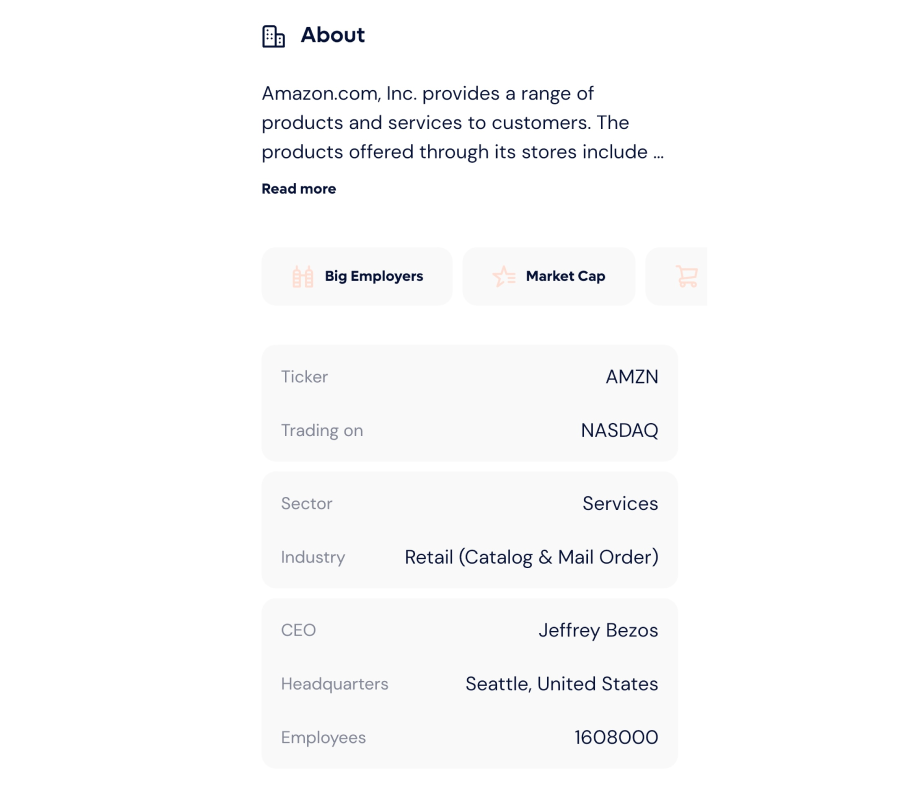Click the shopping cart category icon

tap(687, 276)
